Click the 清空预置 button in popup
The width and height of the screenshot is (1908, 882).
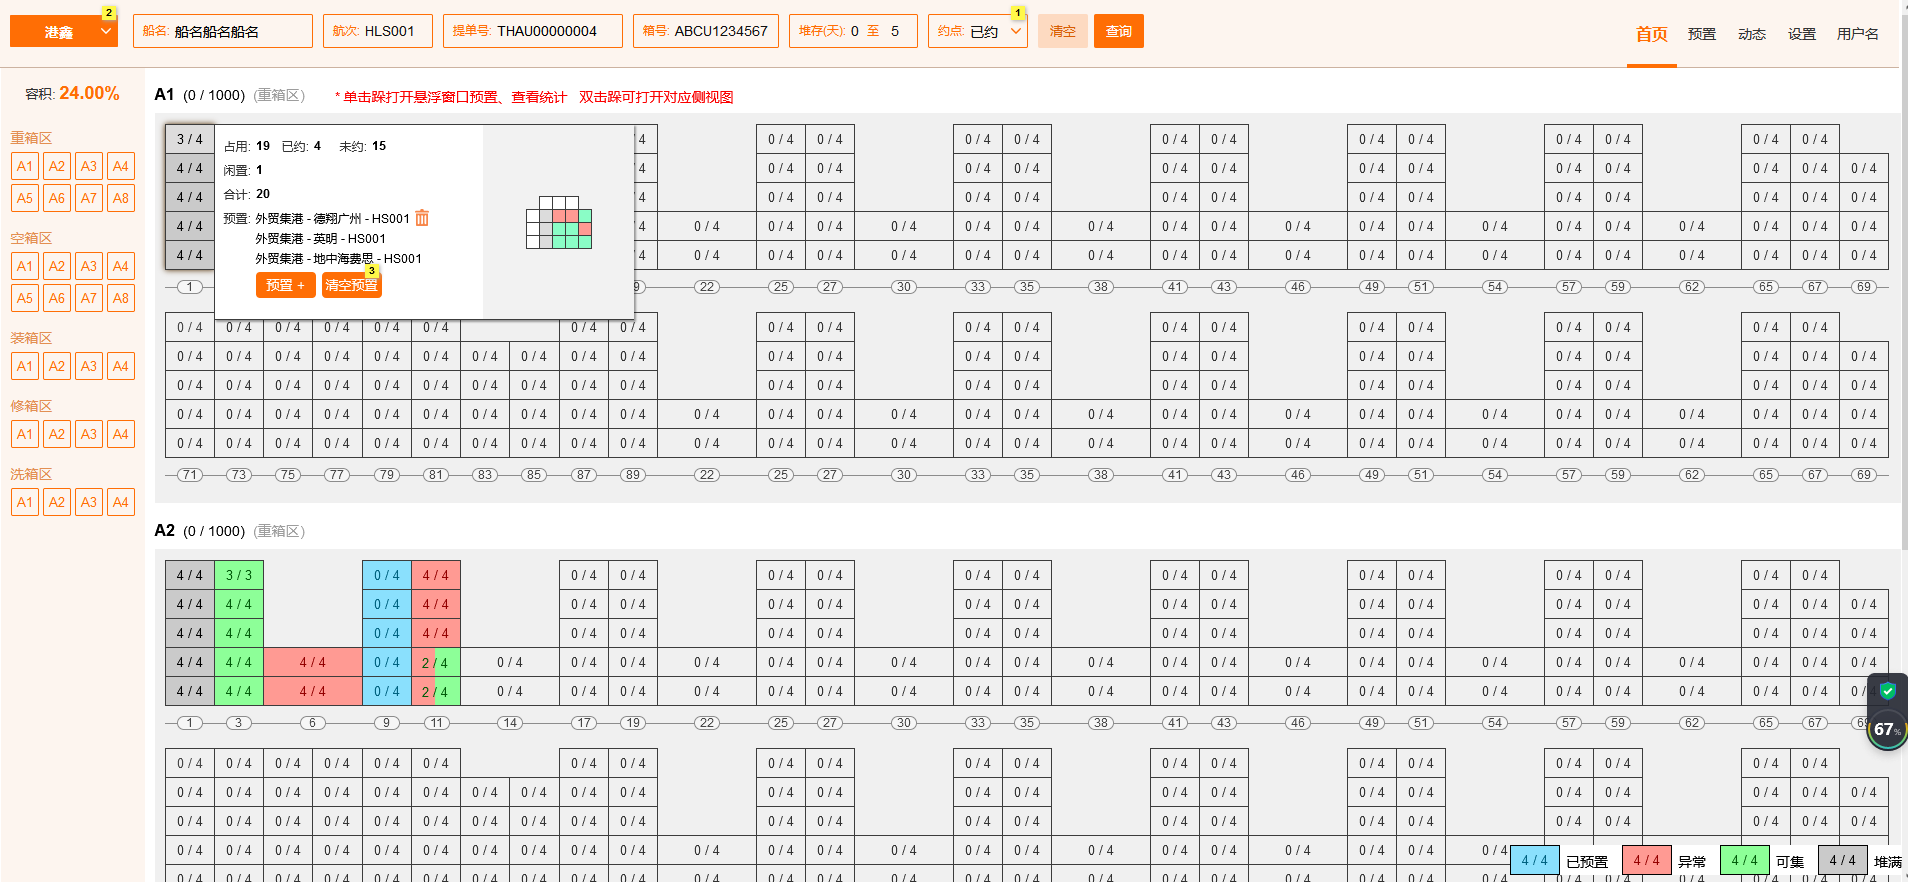pyautogui.click(x=352, y=285)
